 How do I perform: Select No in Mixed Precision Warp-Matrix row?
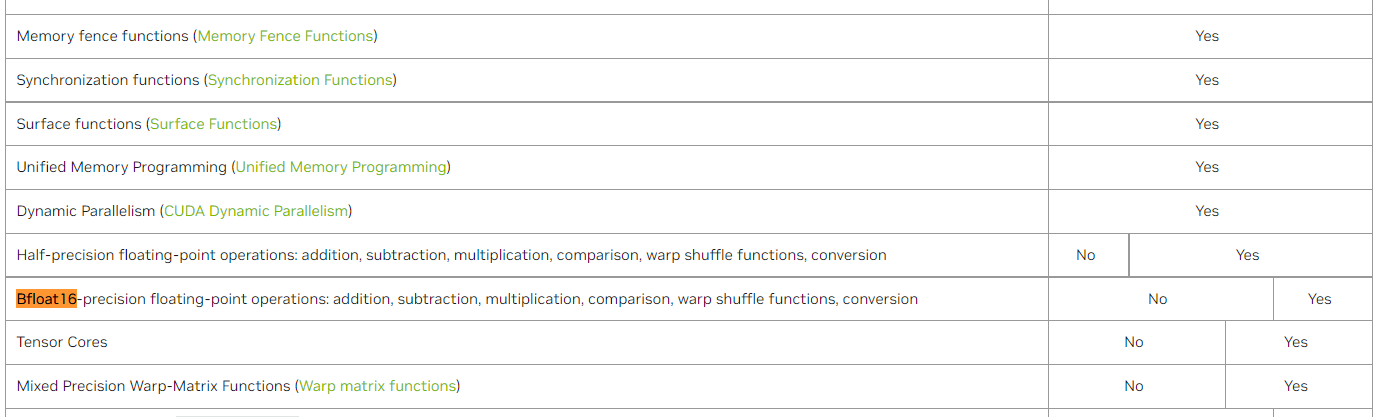click(x=1133, y=386)
